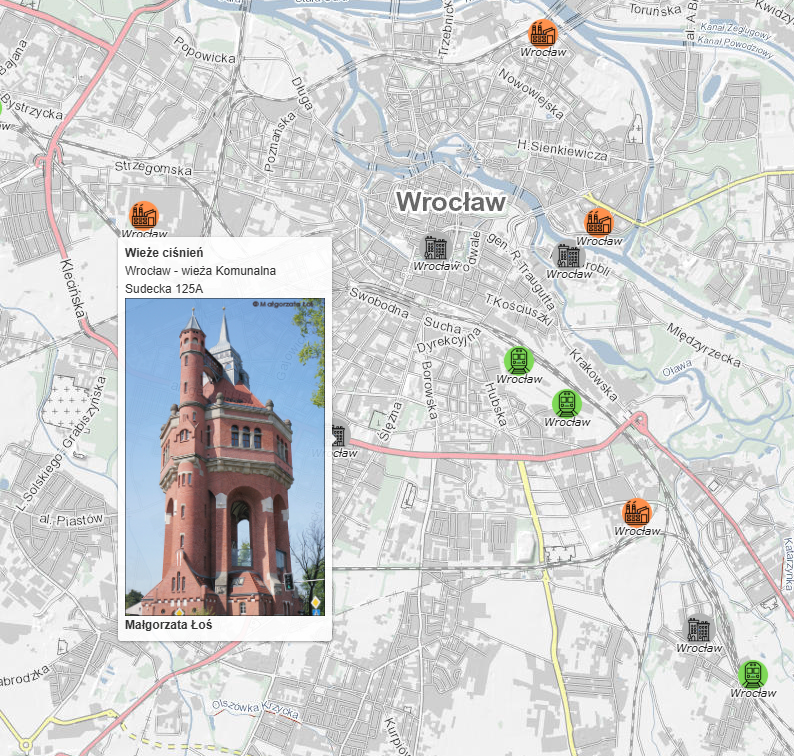Screen dimensions: 794x756
Task: Click the orange factory marker near Toruńska
Action: (542, 34)
